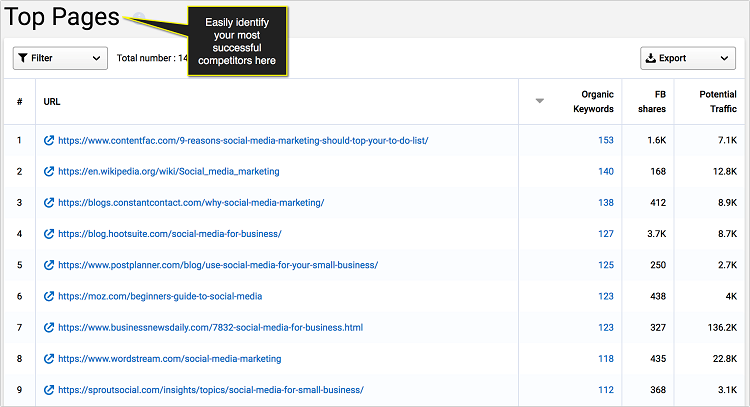Click sort arrow next to Organic Keywords
The height and width of the screenshot is (407, 750).
coord(540,101)
